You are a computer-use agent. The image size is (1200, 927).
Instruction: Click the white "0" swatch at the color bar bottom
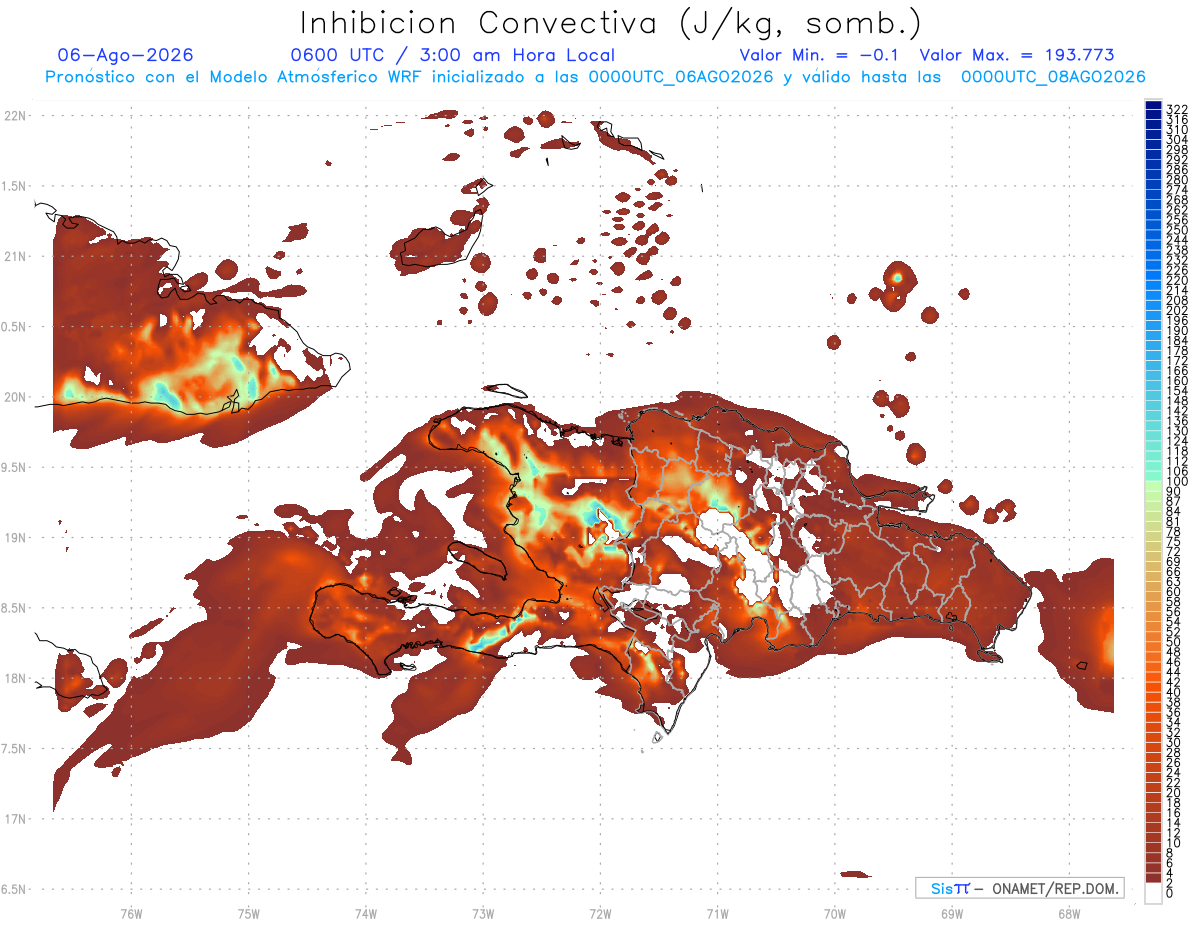tap(1153, 893)
